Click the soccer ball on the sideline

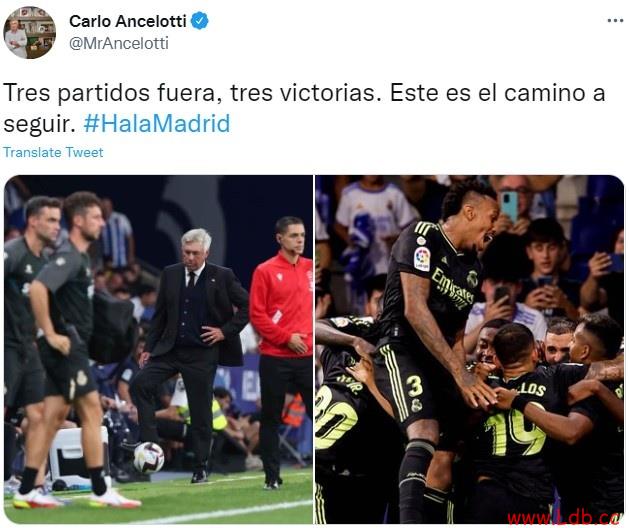tap(149, 457)
